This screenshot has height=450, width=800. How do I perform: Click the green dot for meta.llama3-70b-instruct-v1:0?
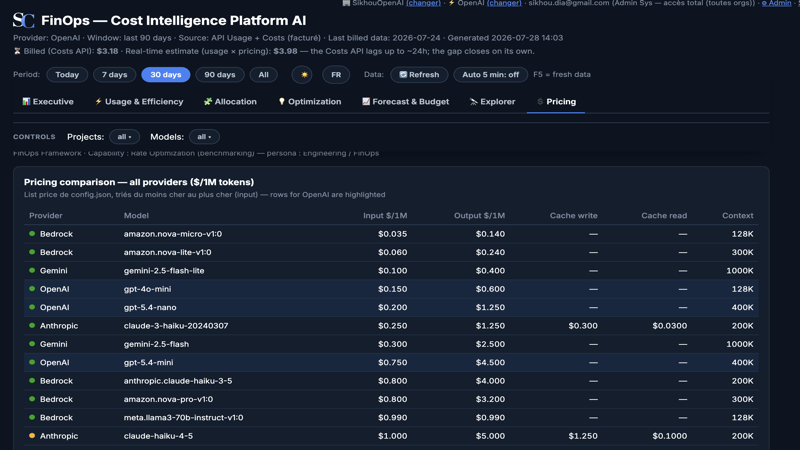(32, 417)
